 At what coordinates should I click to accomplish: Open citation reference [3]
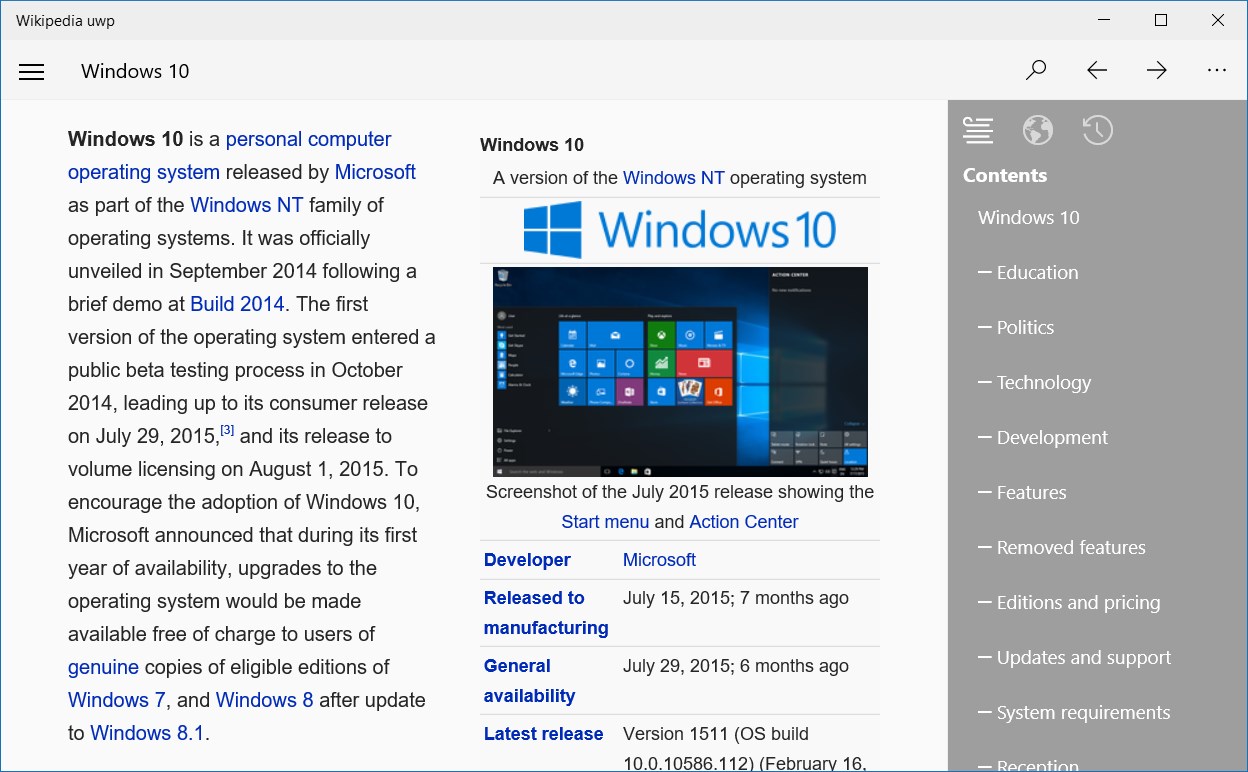pyautogui.click(x=227, y=430)
